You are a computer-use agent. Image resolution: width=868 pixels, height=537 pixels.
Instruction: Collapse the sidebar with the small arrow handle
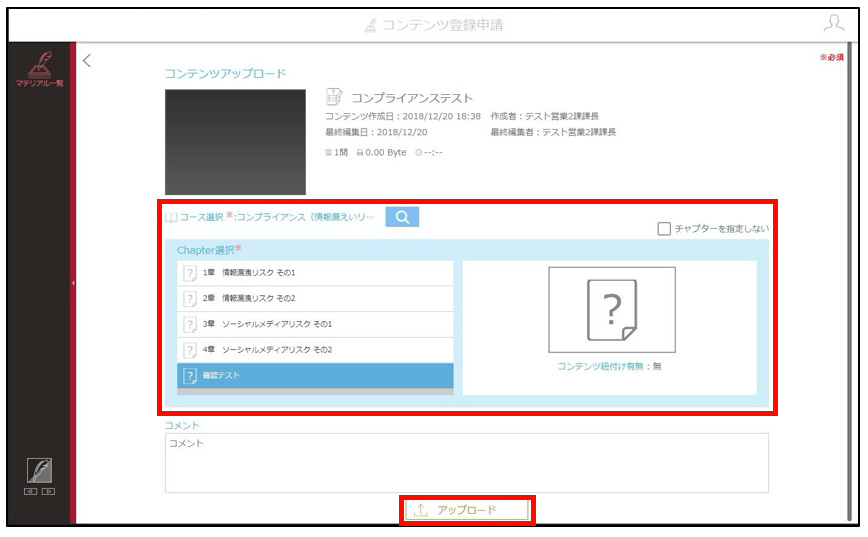click(x=73, y=283)
